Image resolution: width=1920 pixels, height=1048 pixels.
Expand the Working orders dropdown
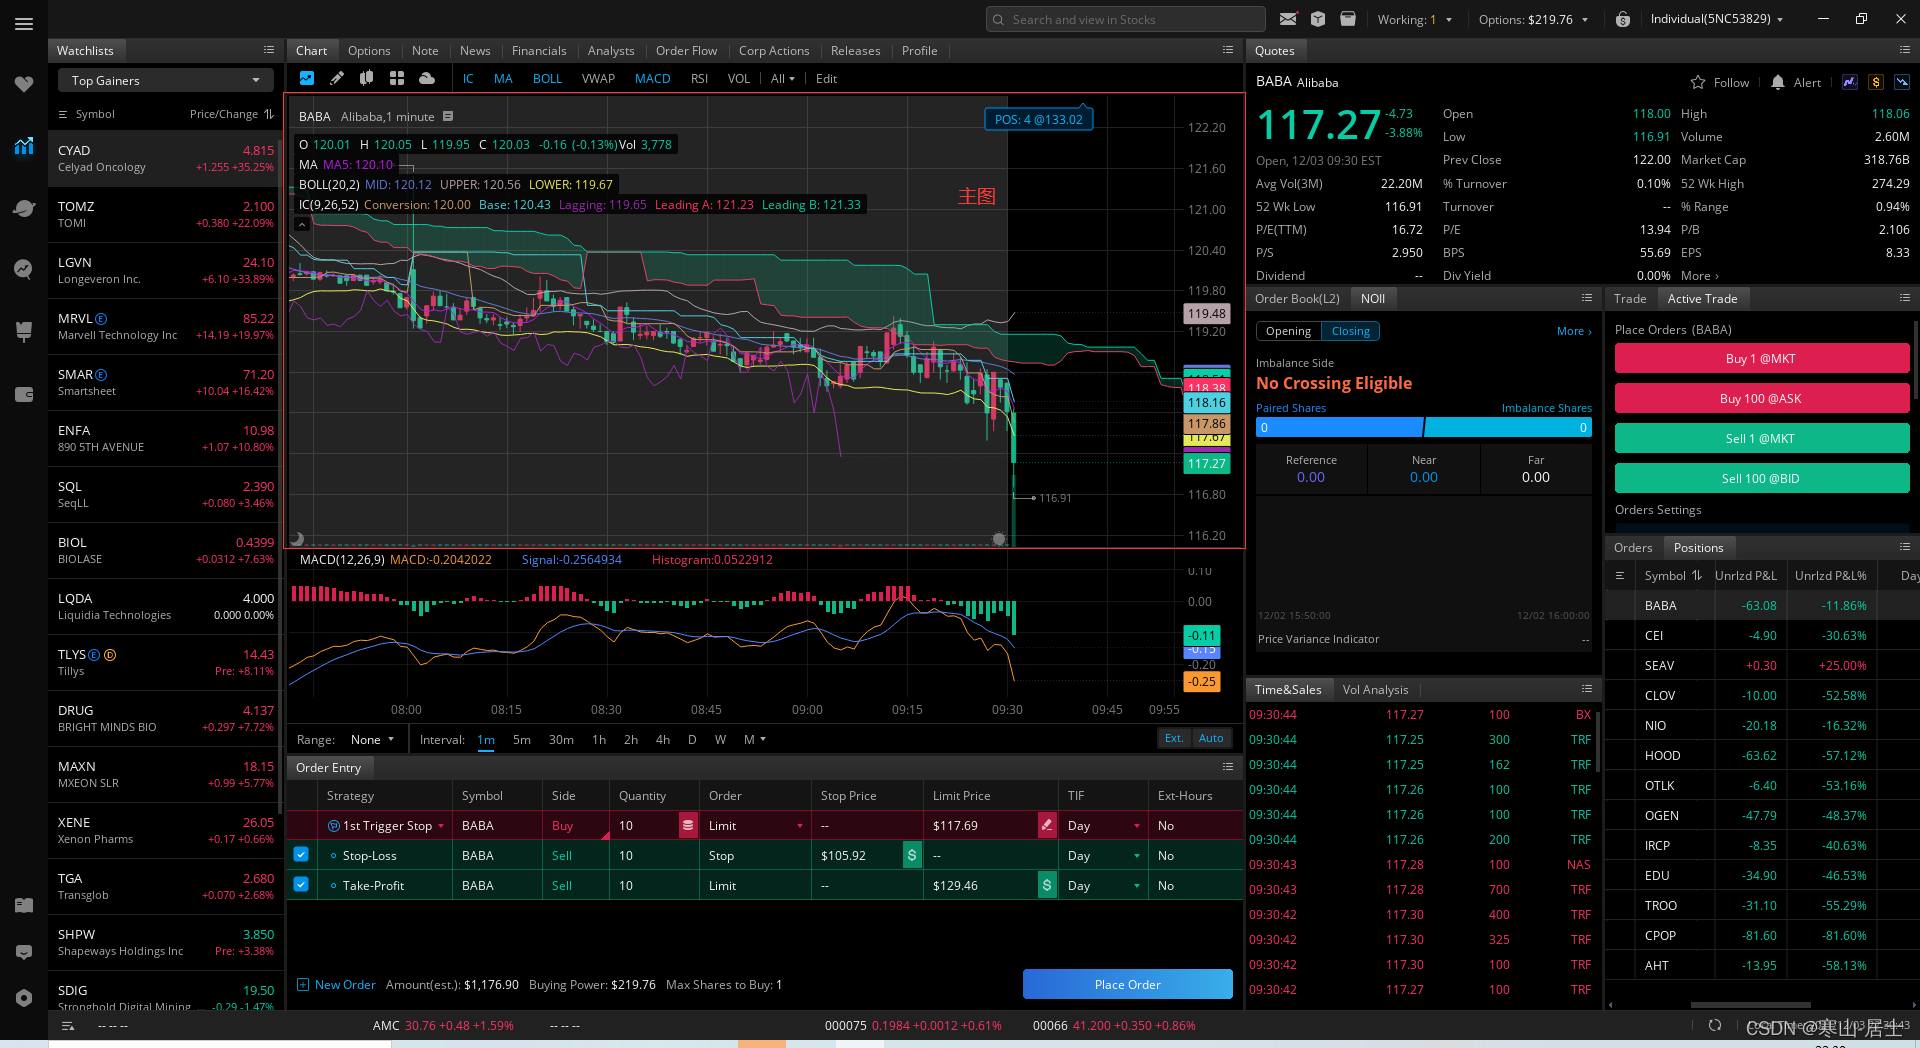[x=1414, y=19]
